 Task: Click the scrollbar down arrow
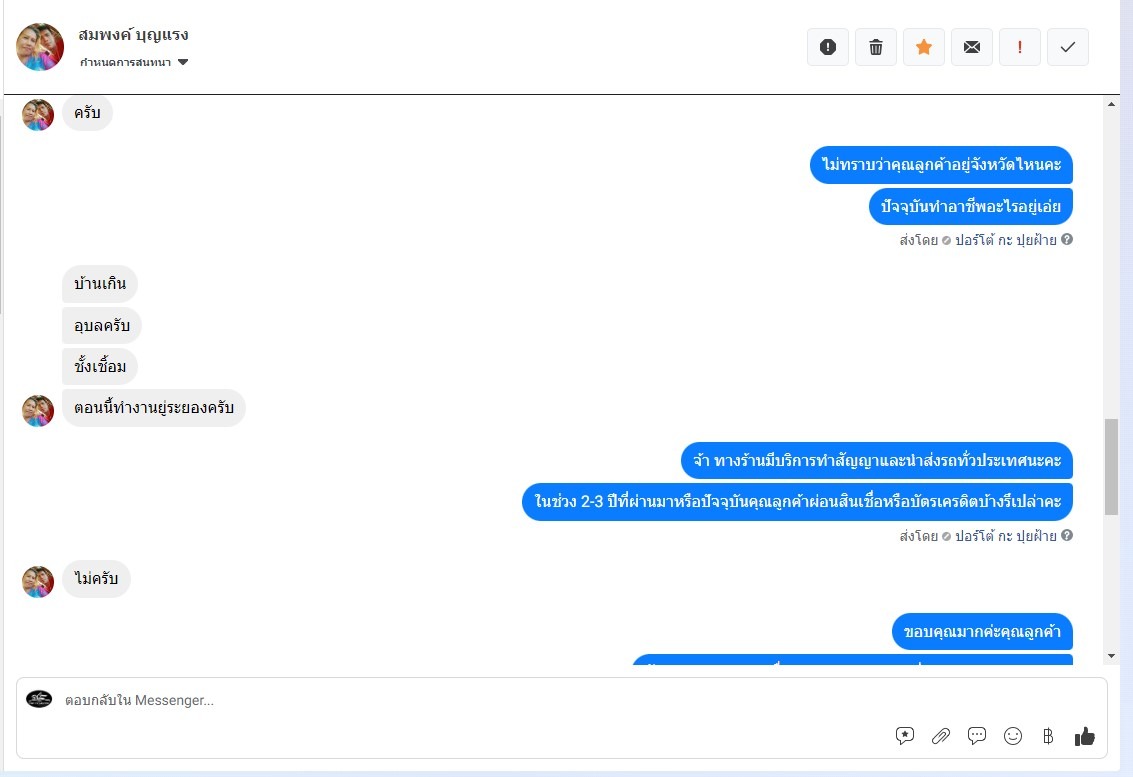coord(1111,656)
